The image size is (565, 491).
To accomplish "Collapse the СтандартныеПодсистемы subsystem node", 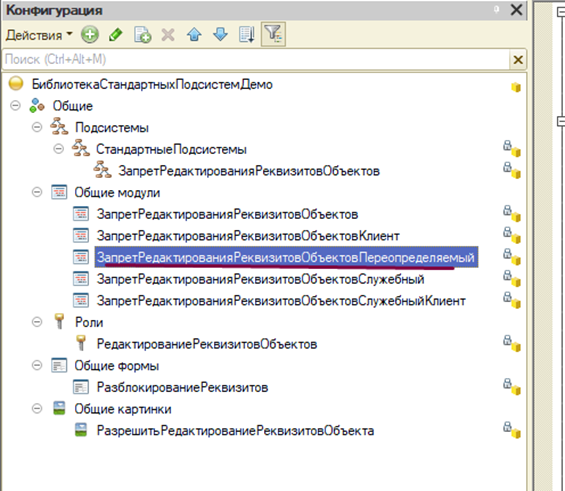I will coord(58,148).
